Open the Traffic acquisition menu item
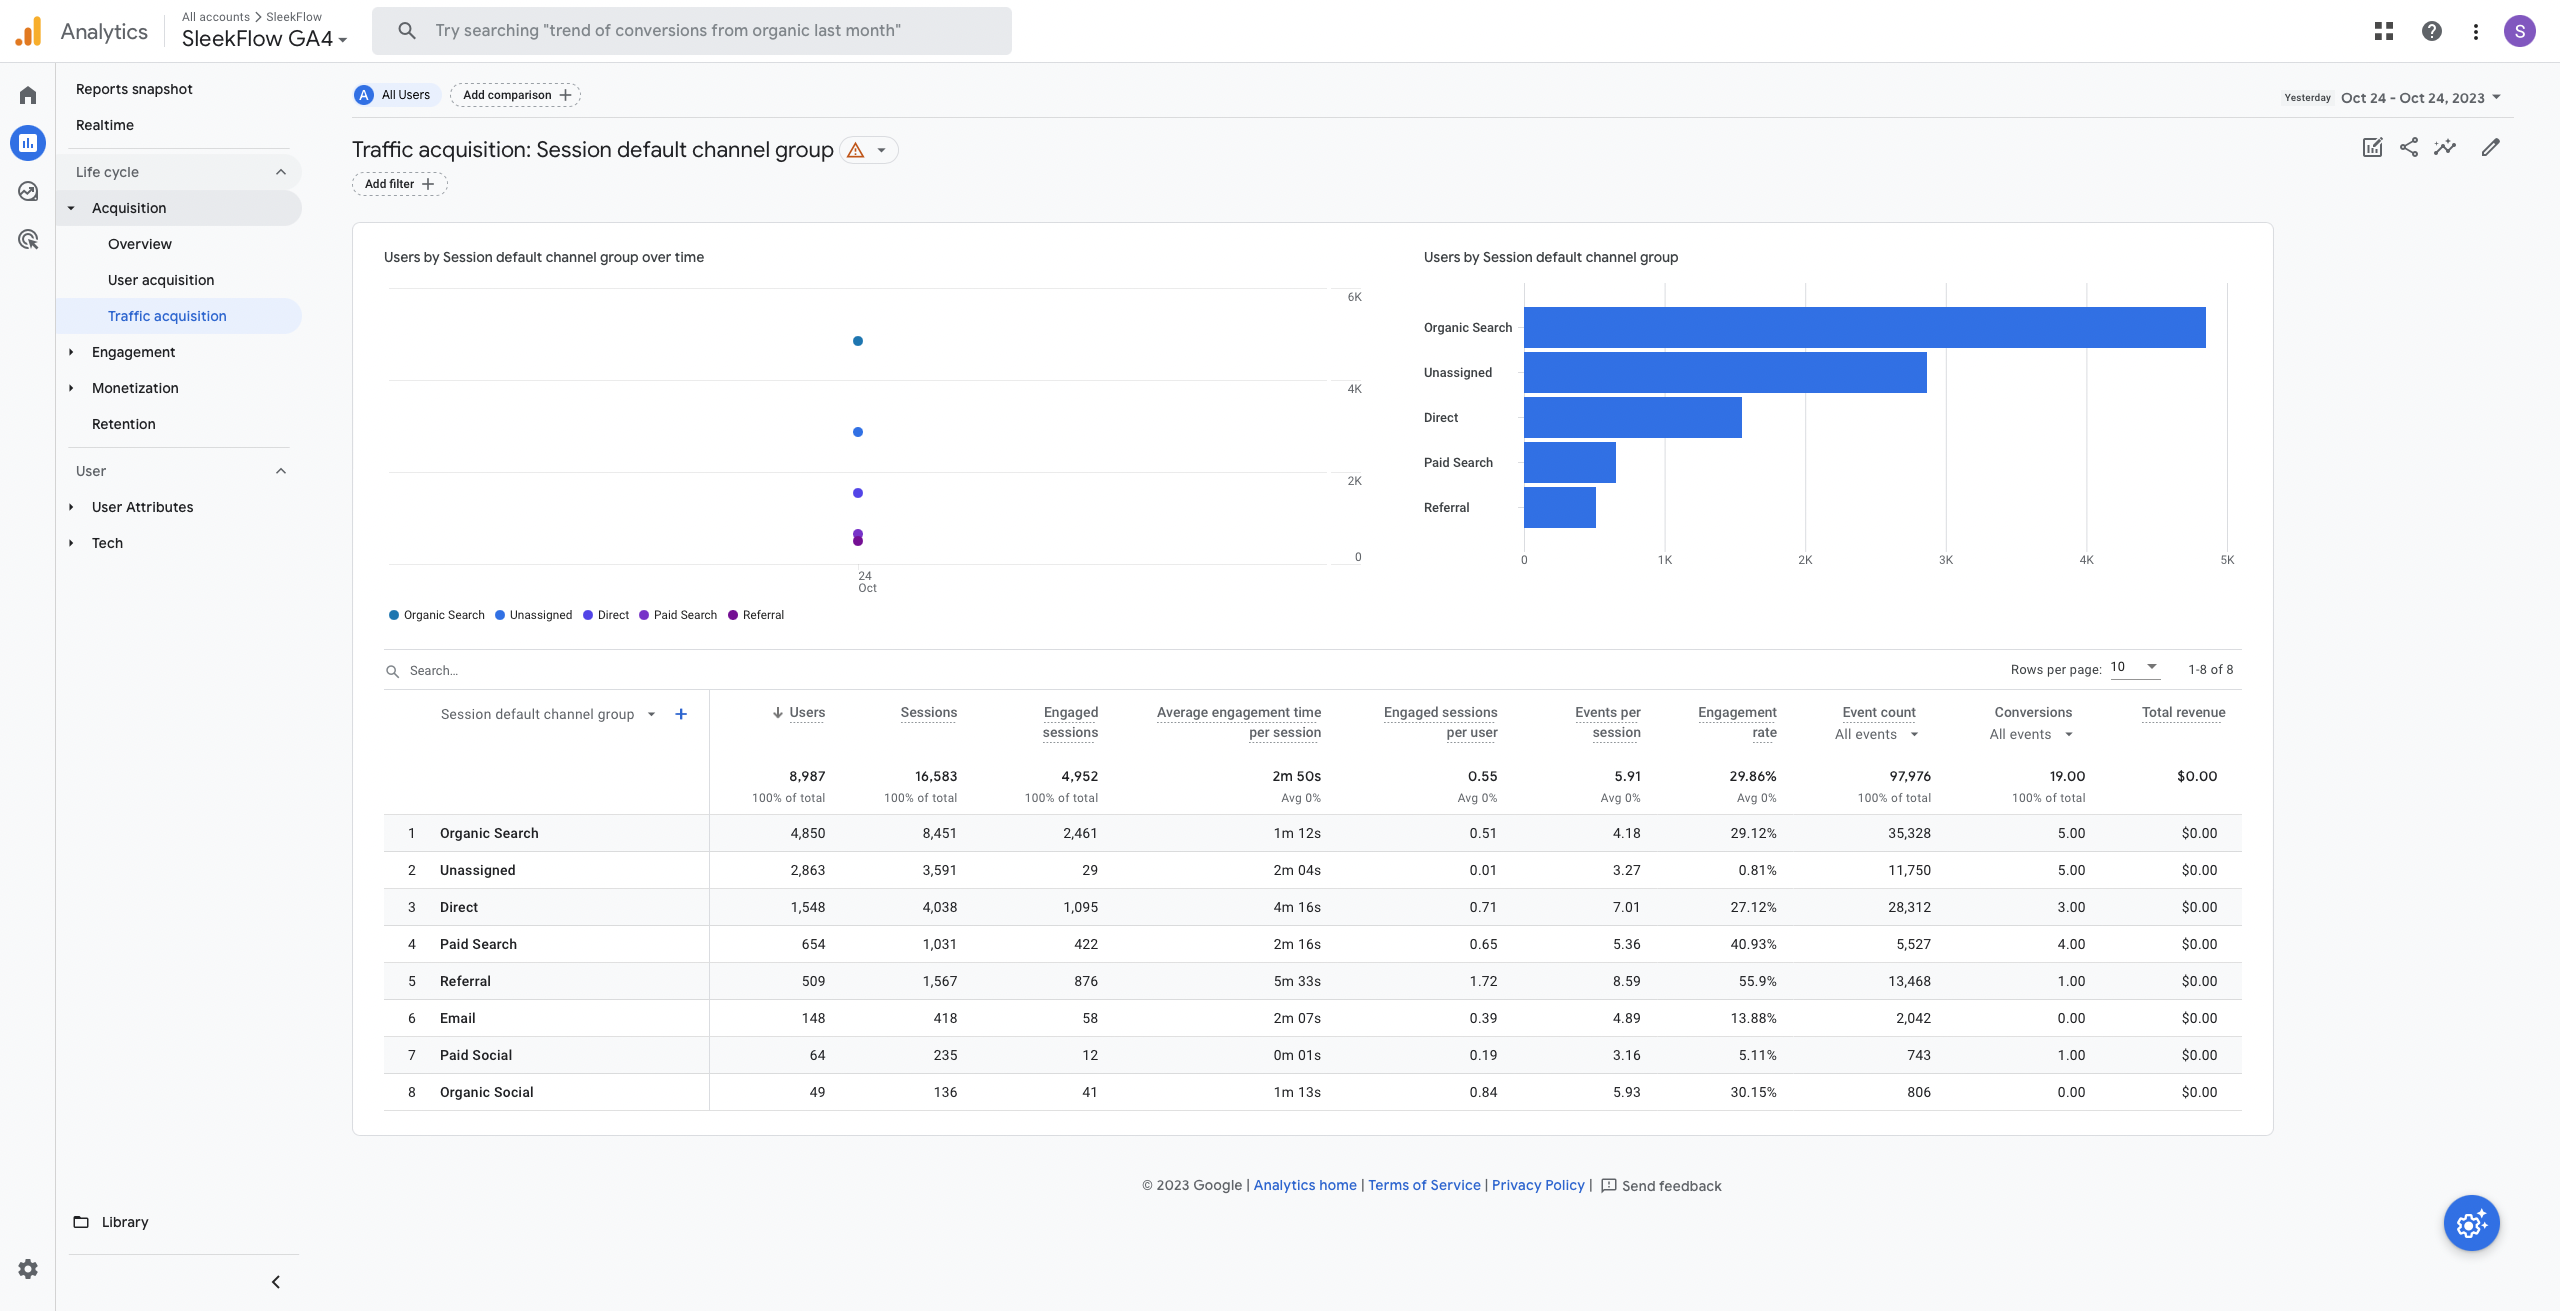 (x=167, y=314)
